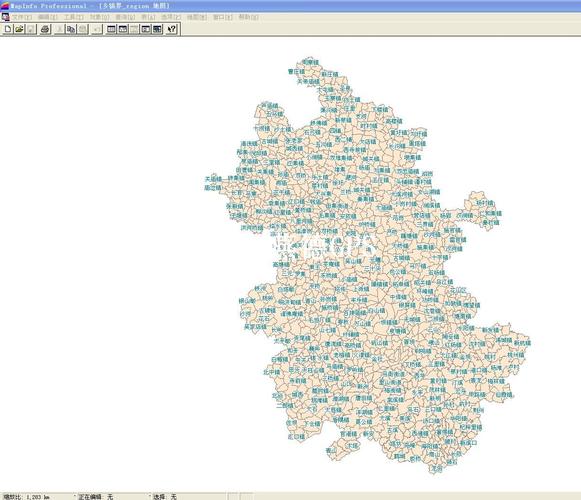Click the New Redistricting window toolbar icon
Screen dimensions: 581x500
click(x=157, y=29)
